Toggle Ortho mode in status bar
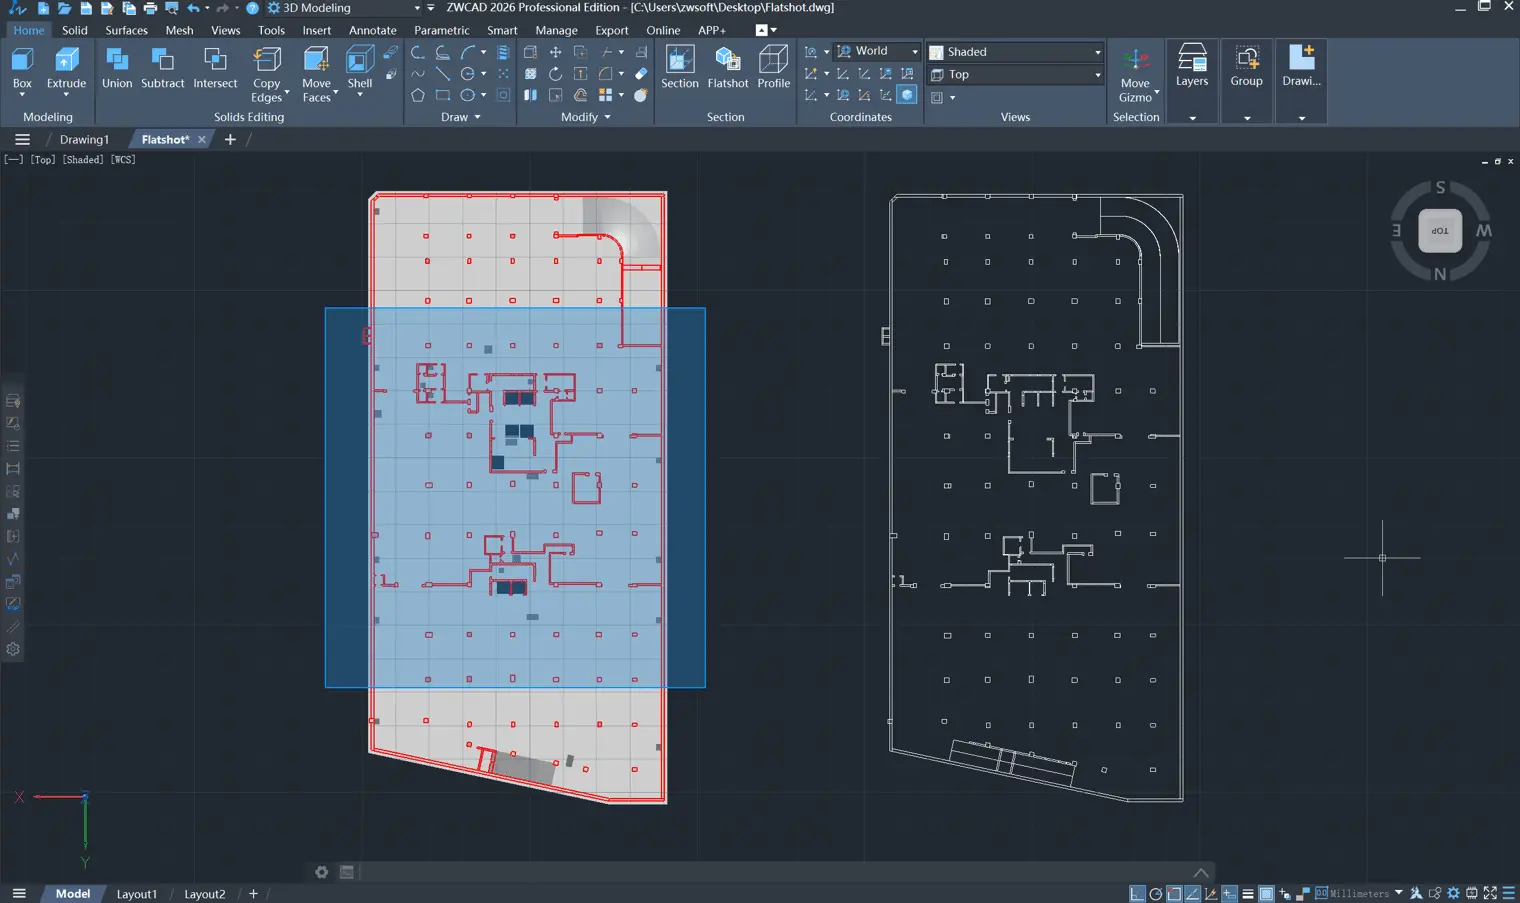Screen dimensions: 1520x903 tap(1137, 893)
